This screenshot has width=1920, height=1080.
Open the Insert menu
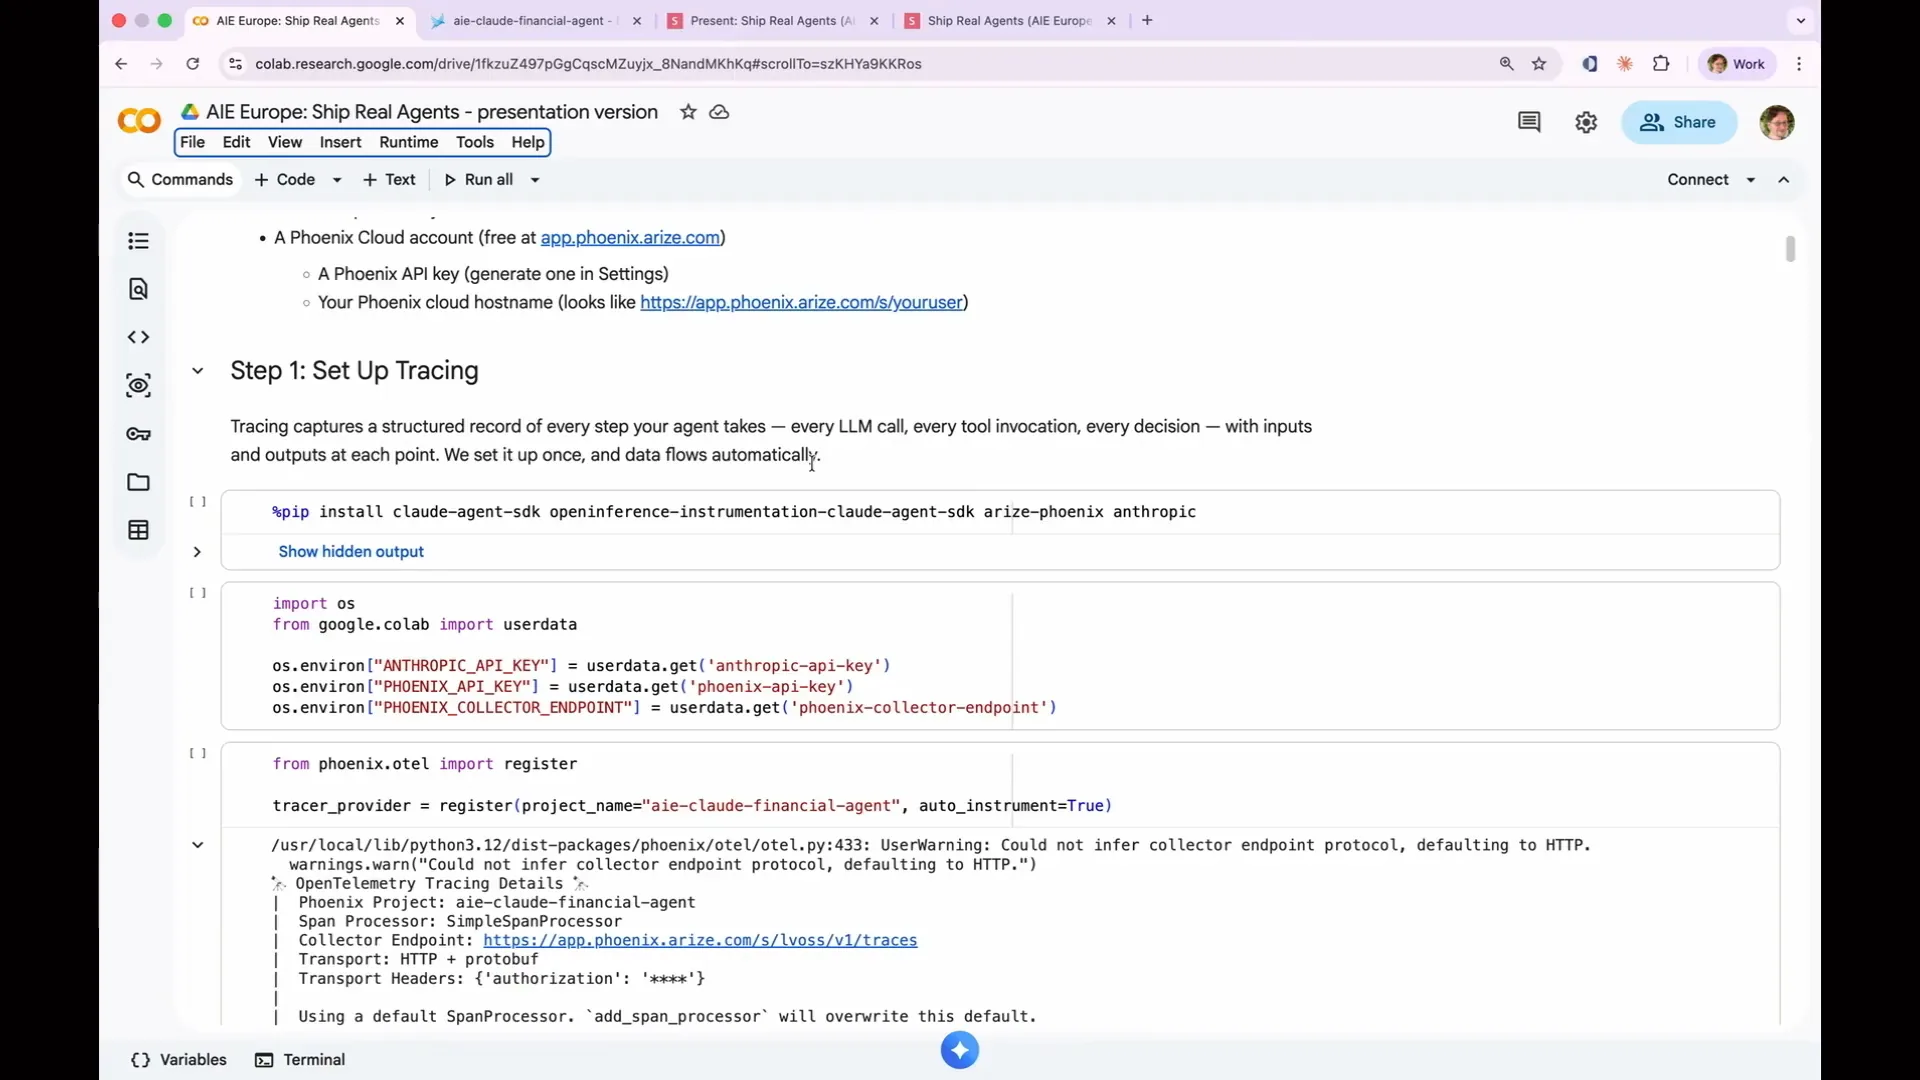(x=340, y=142)
